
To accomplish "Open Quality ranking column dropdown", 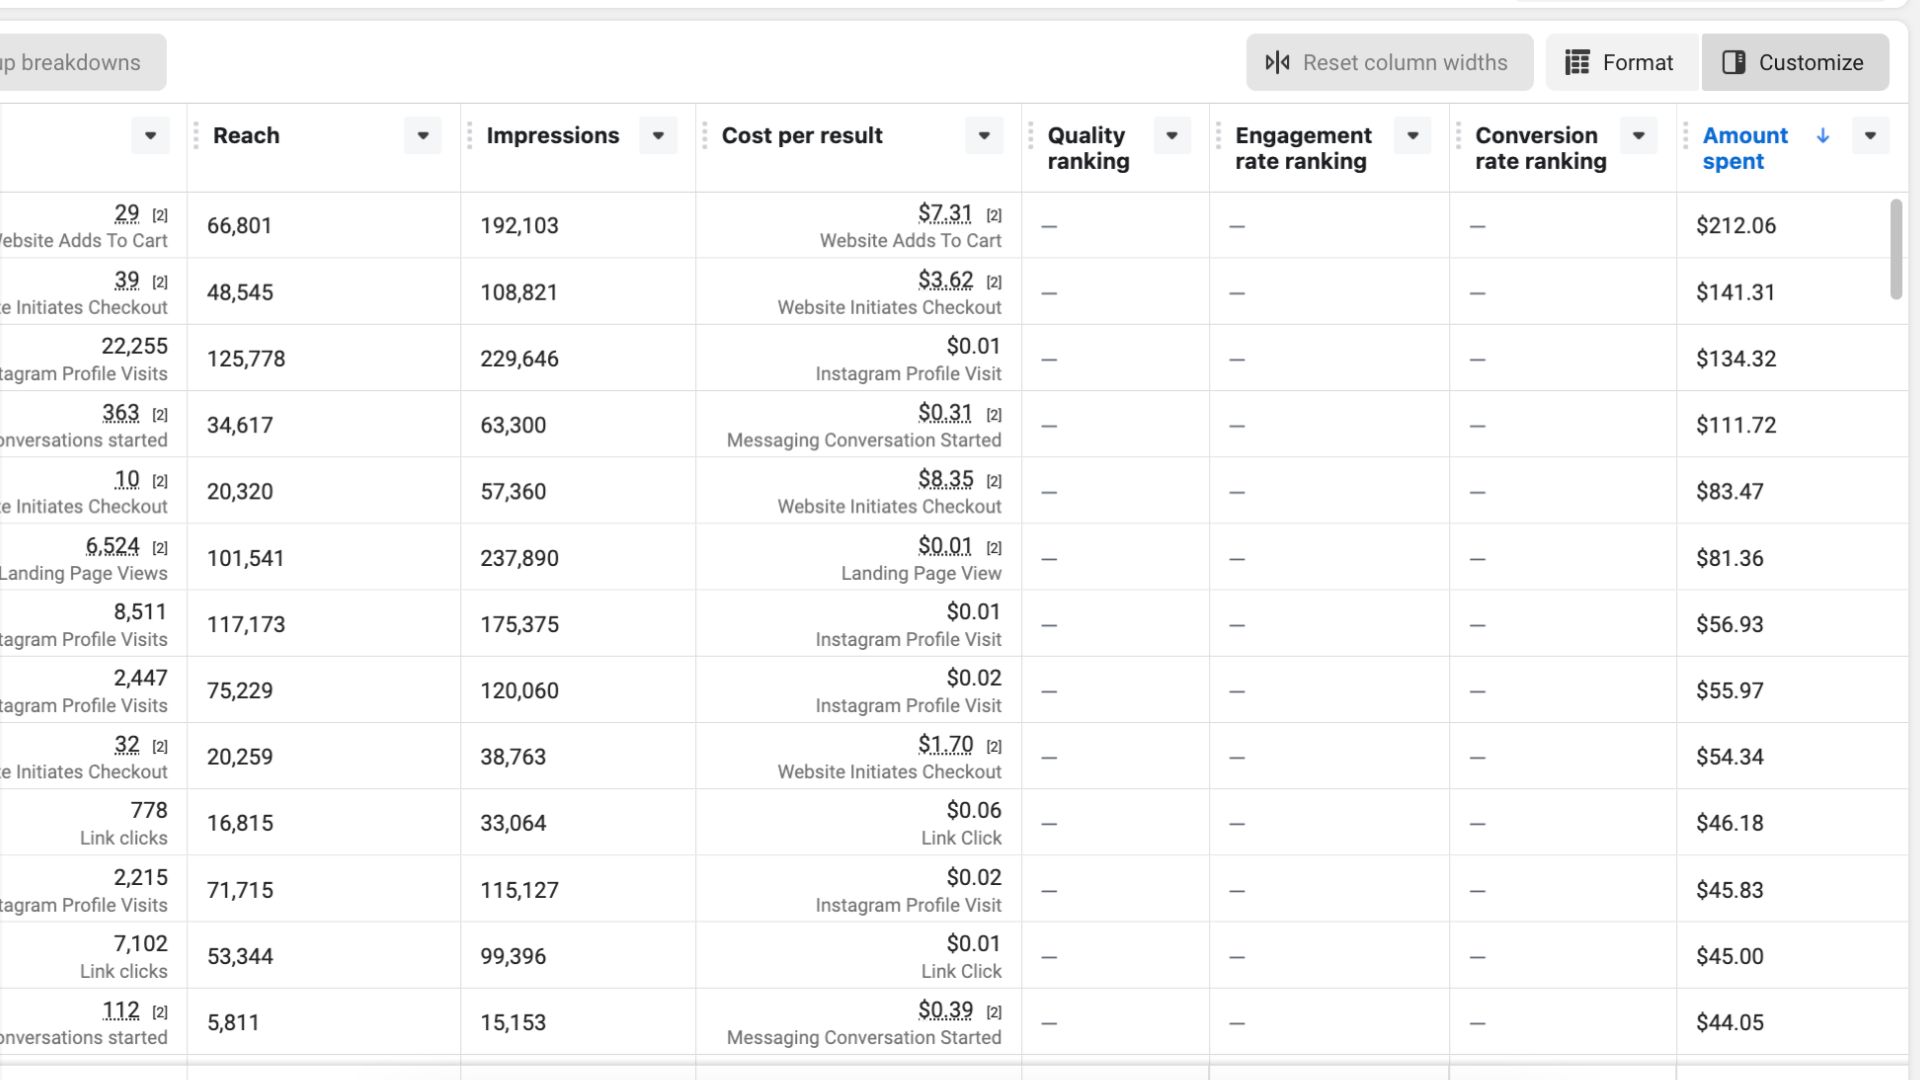I will point(1172,136).
